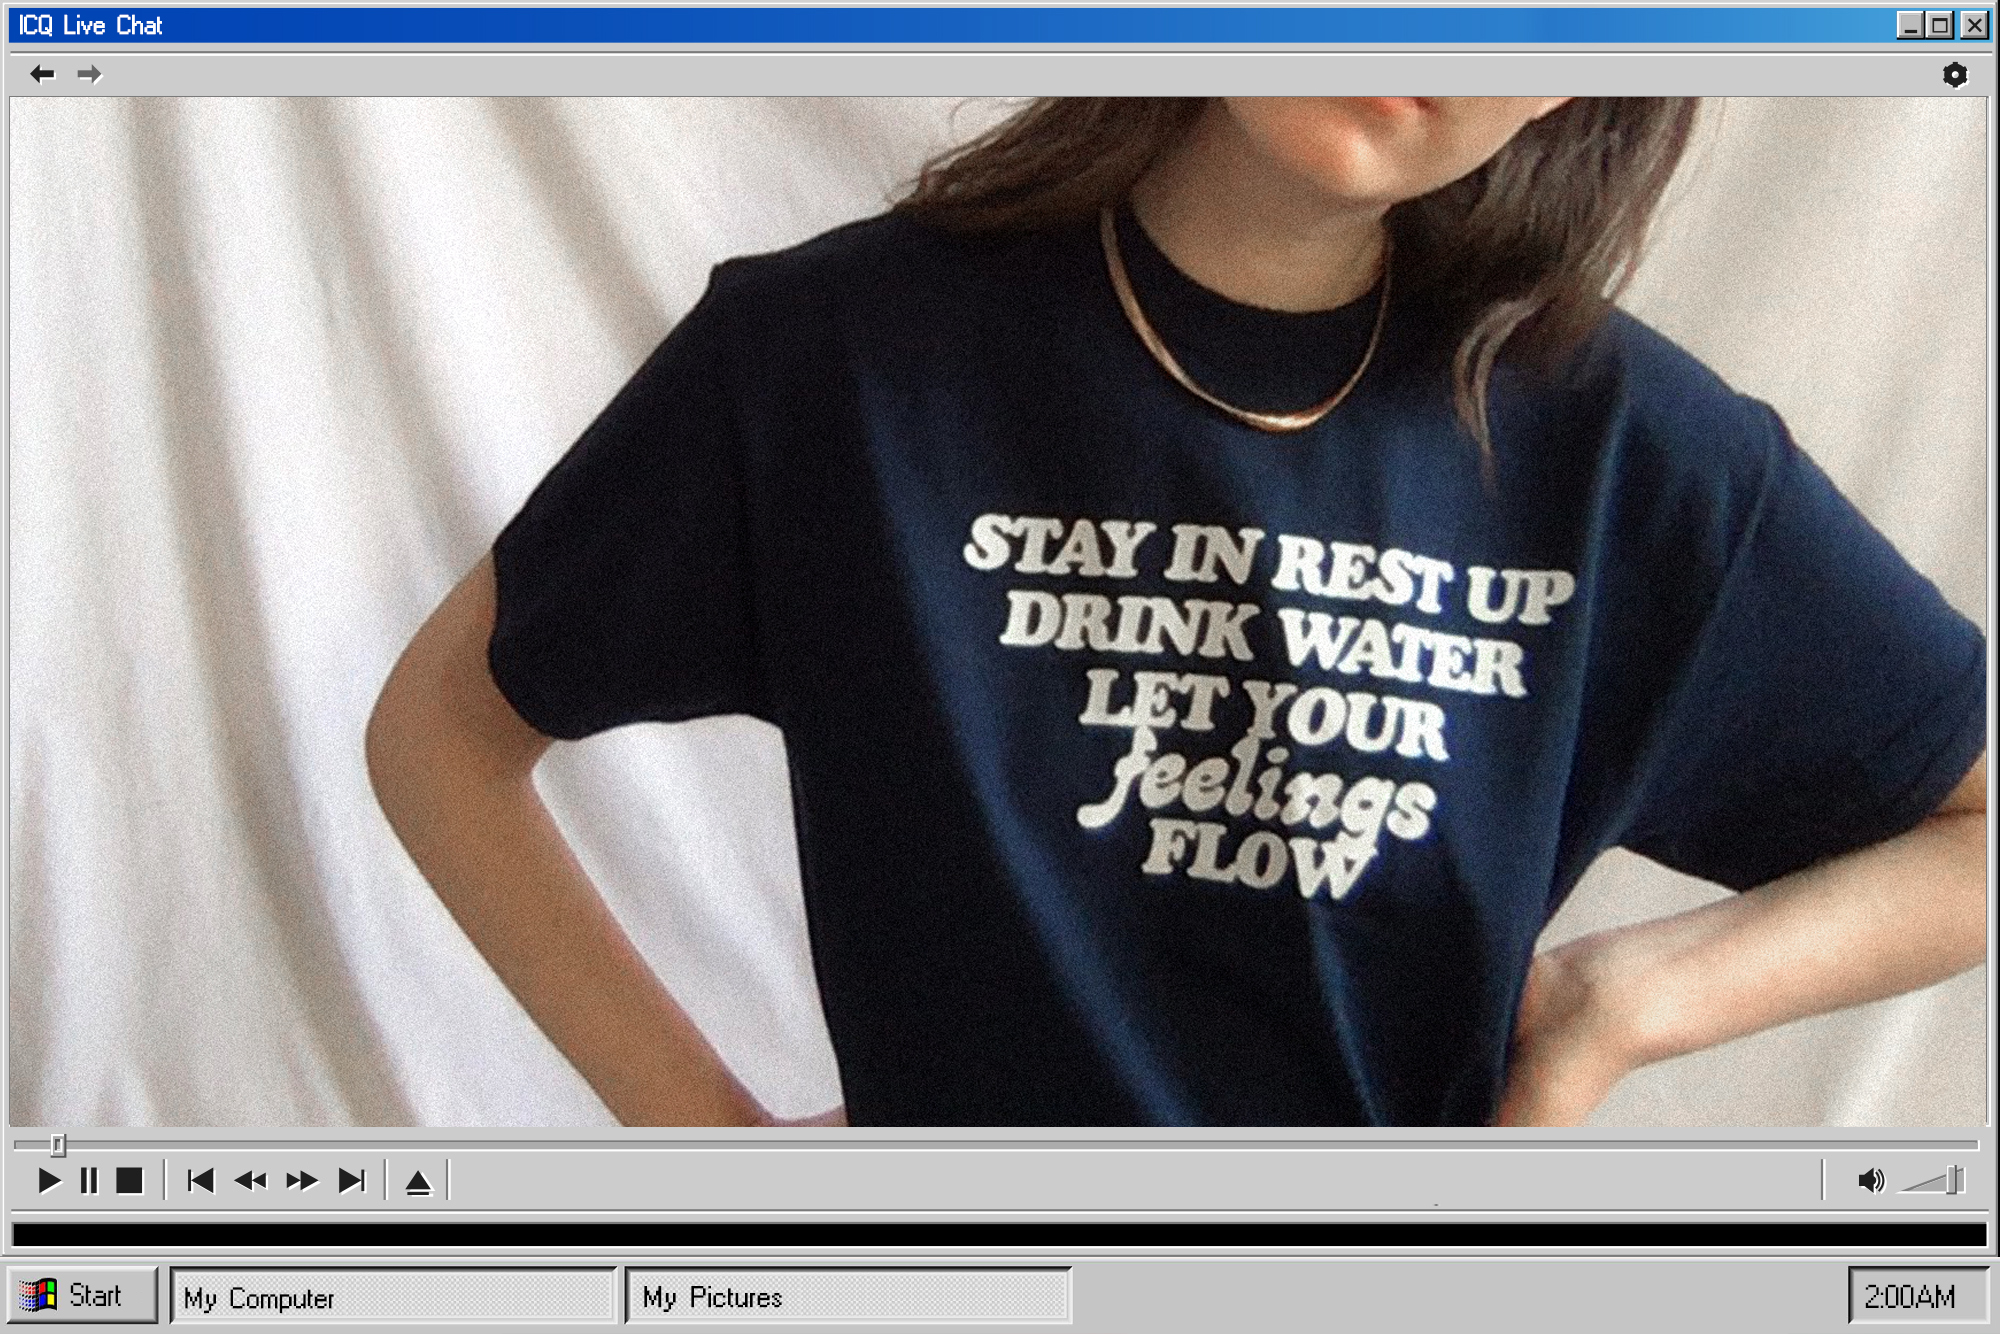Click the seek bar handle
Viewport: 2000px width, 1334px height.
point(58,1144)
